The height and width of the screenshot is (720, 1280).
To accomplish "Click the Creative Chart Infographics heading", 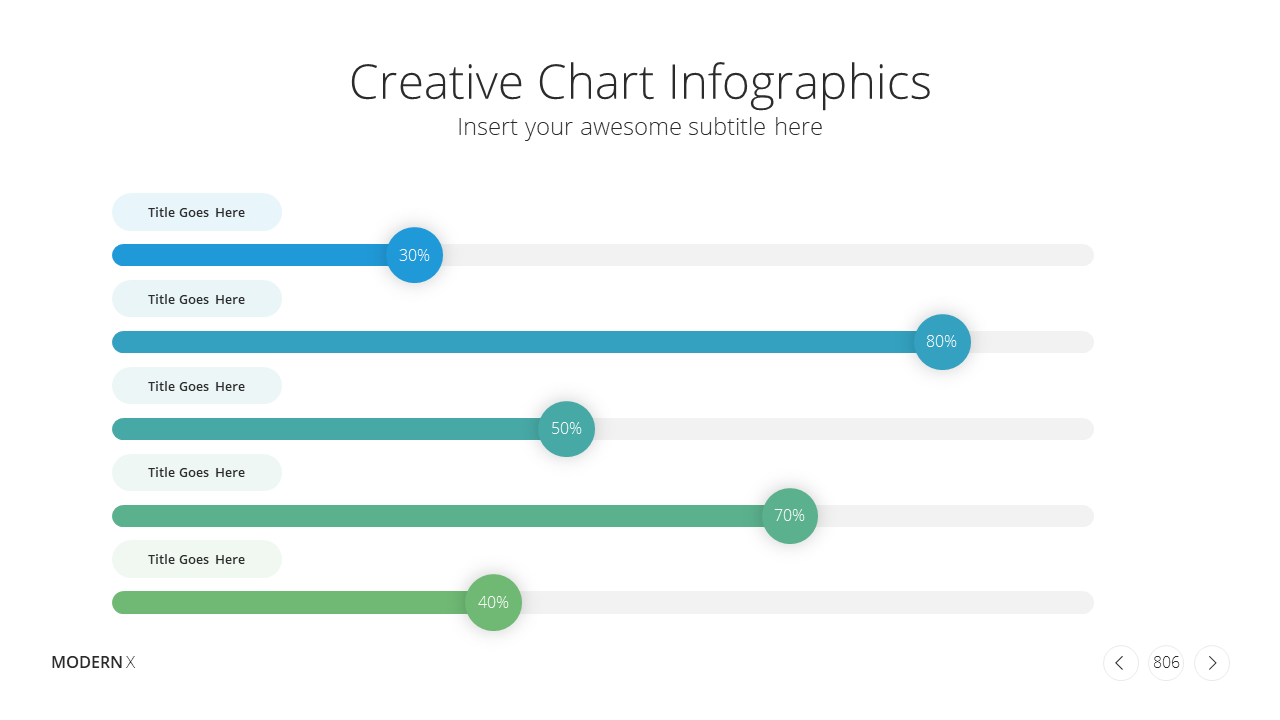I will point(640,83).
